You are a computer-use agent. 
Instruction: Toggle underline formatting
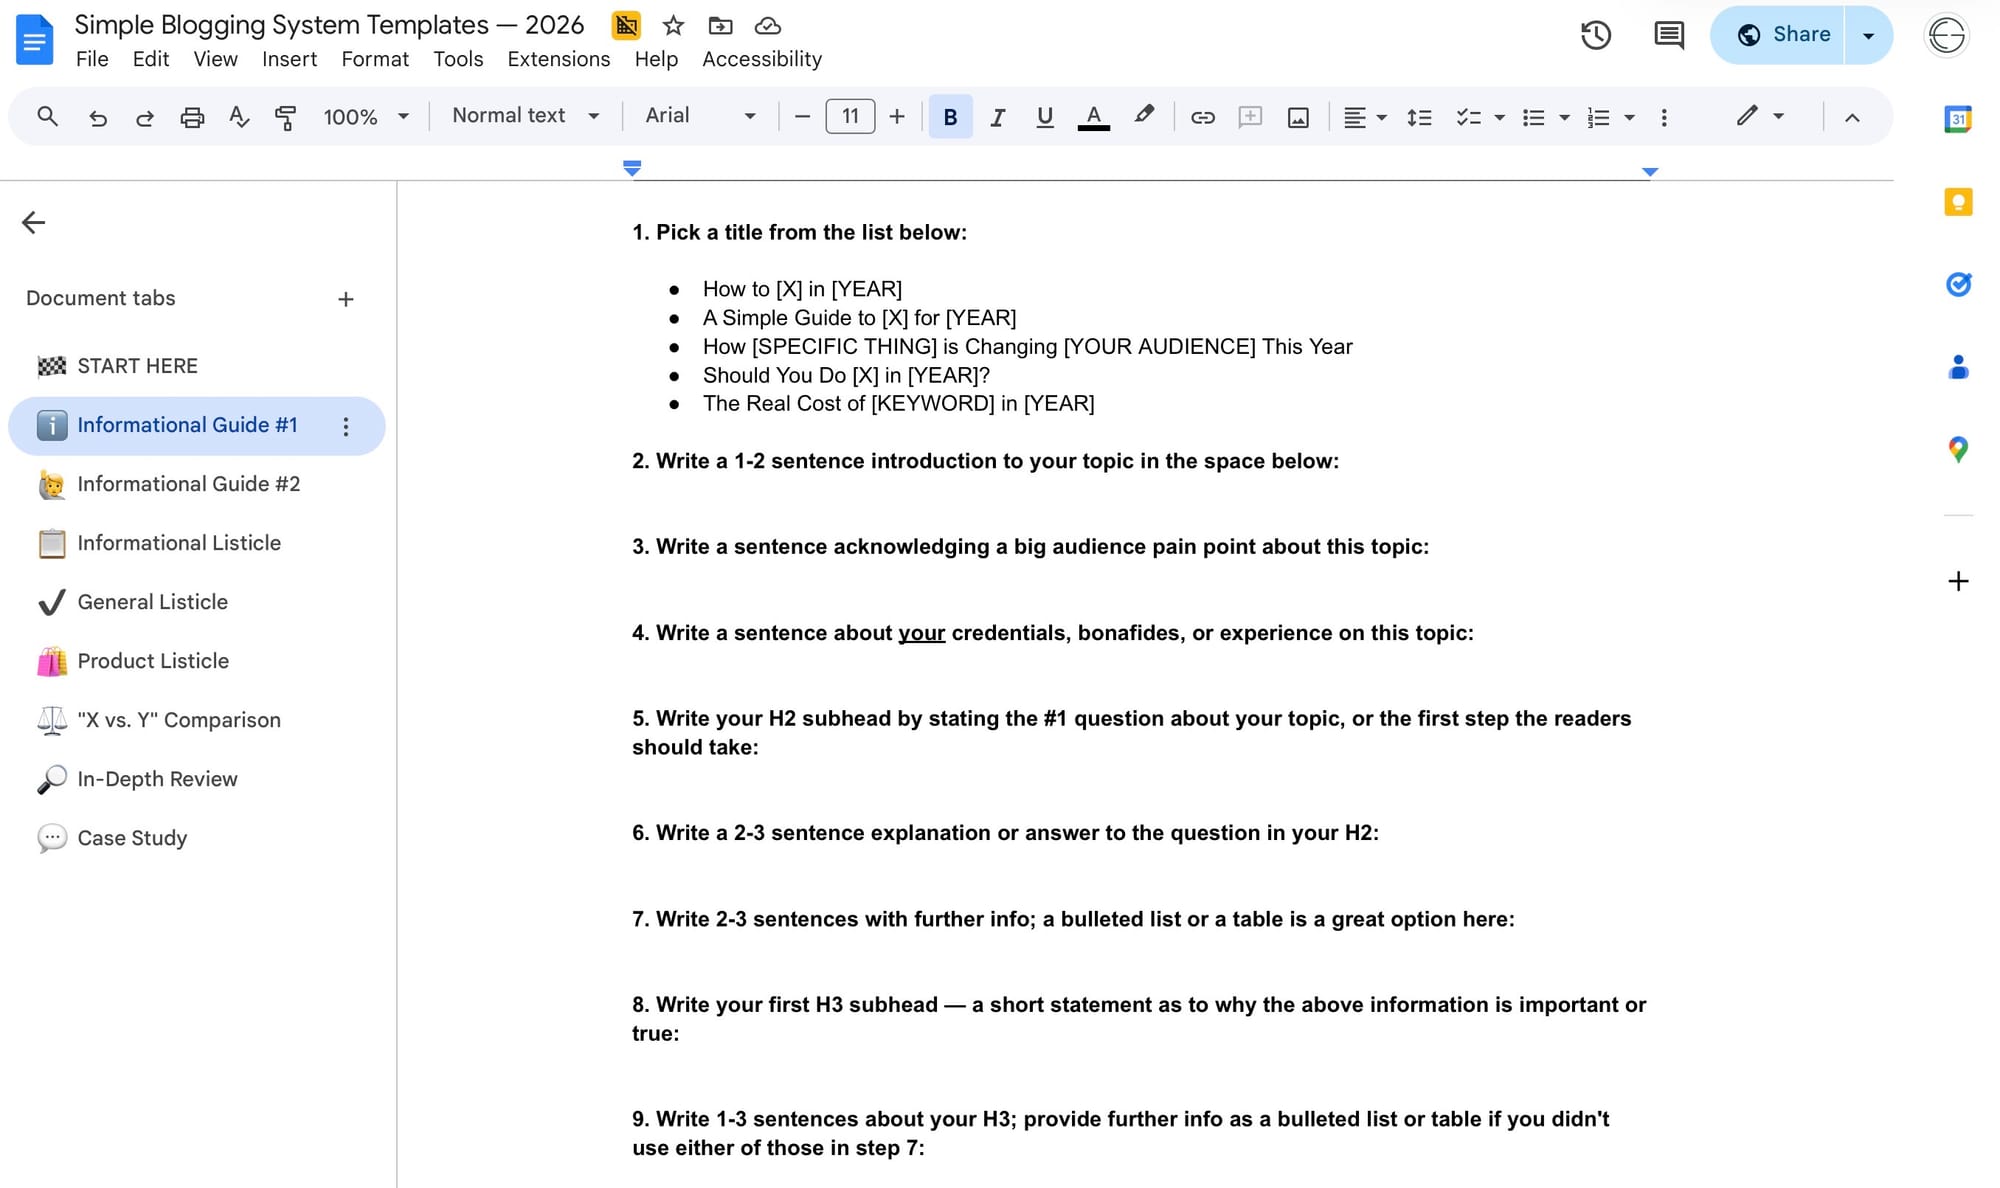(x=1044, y=117)
